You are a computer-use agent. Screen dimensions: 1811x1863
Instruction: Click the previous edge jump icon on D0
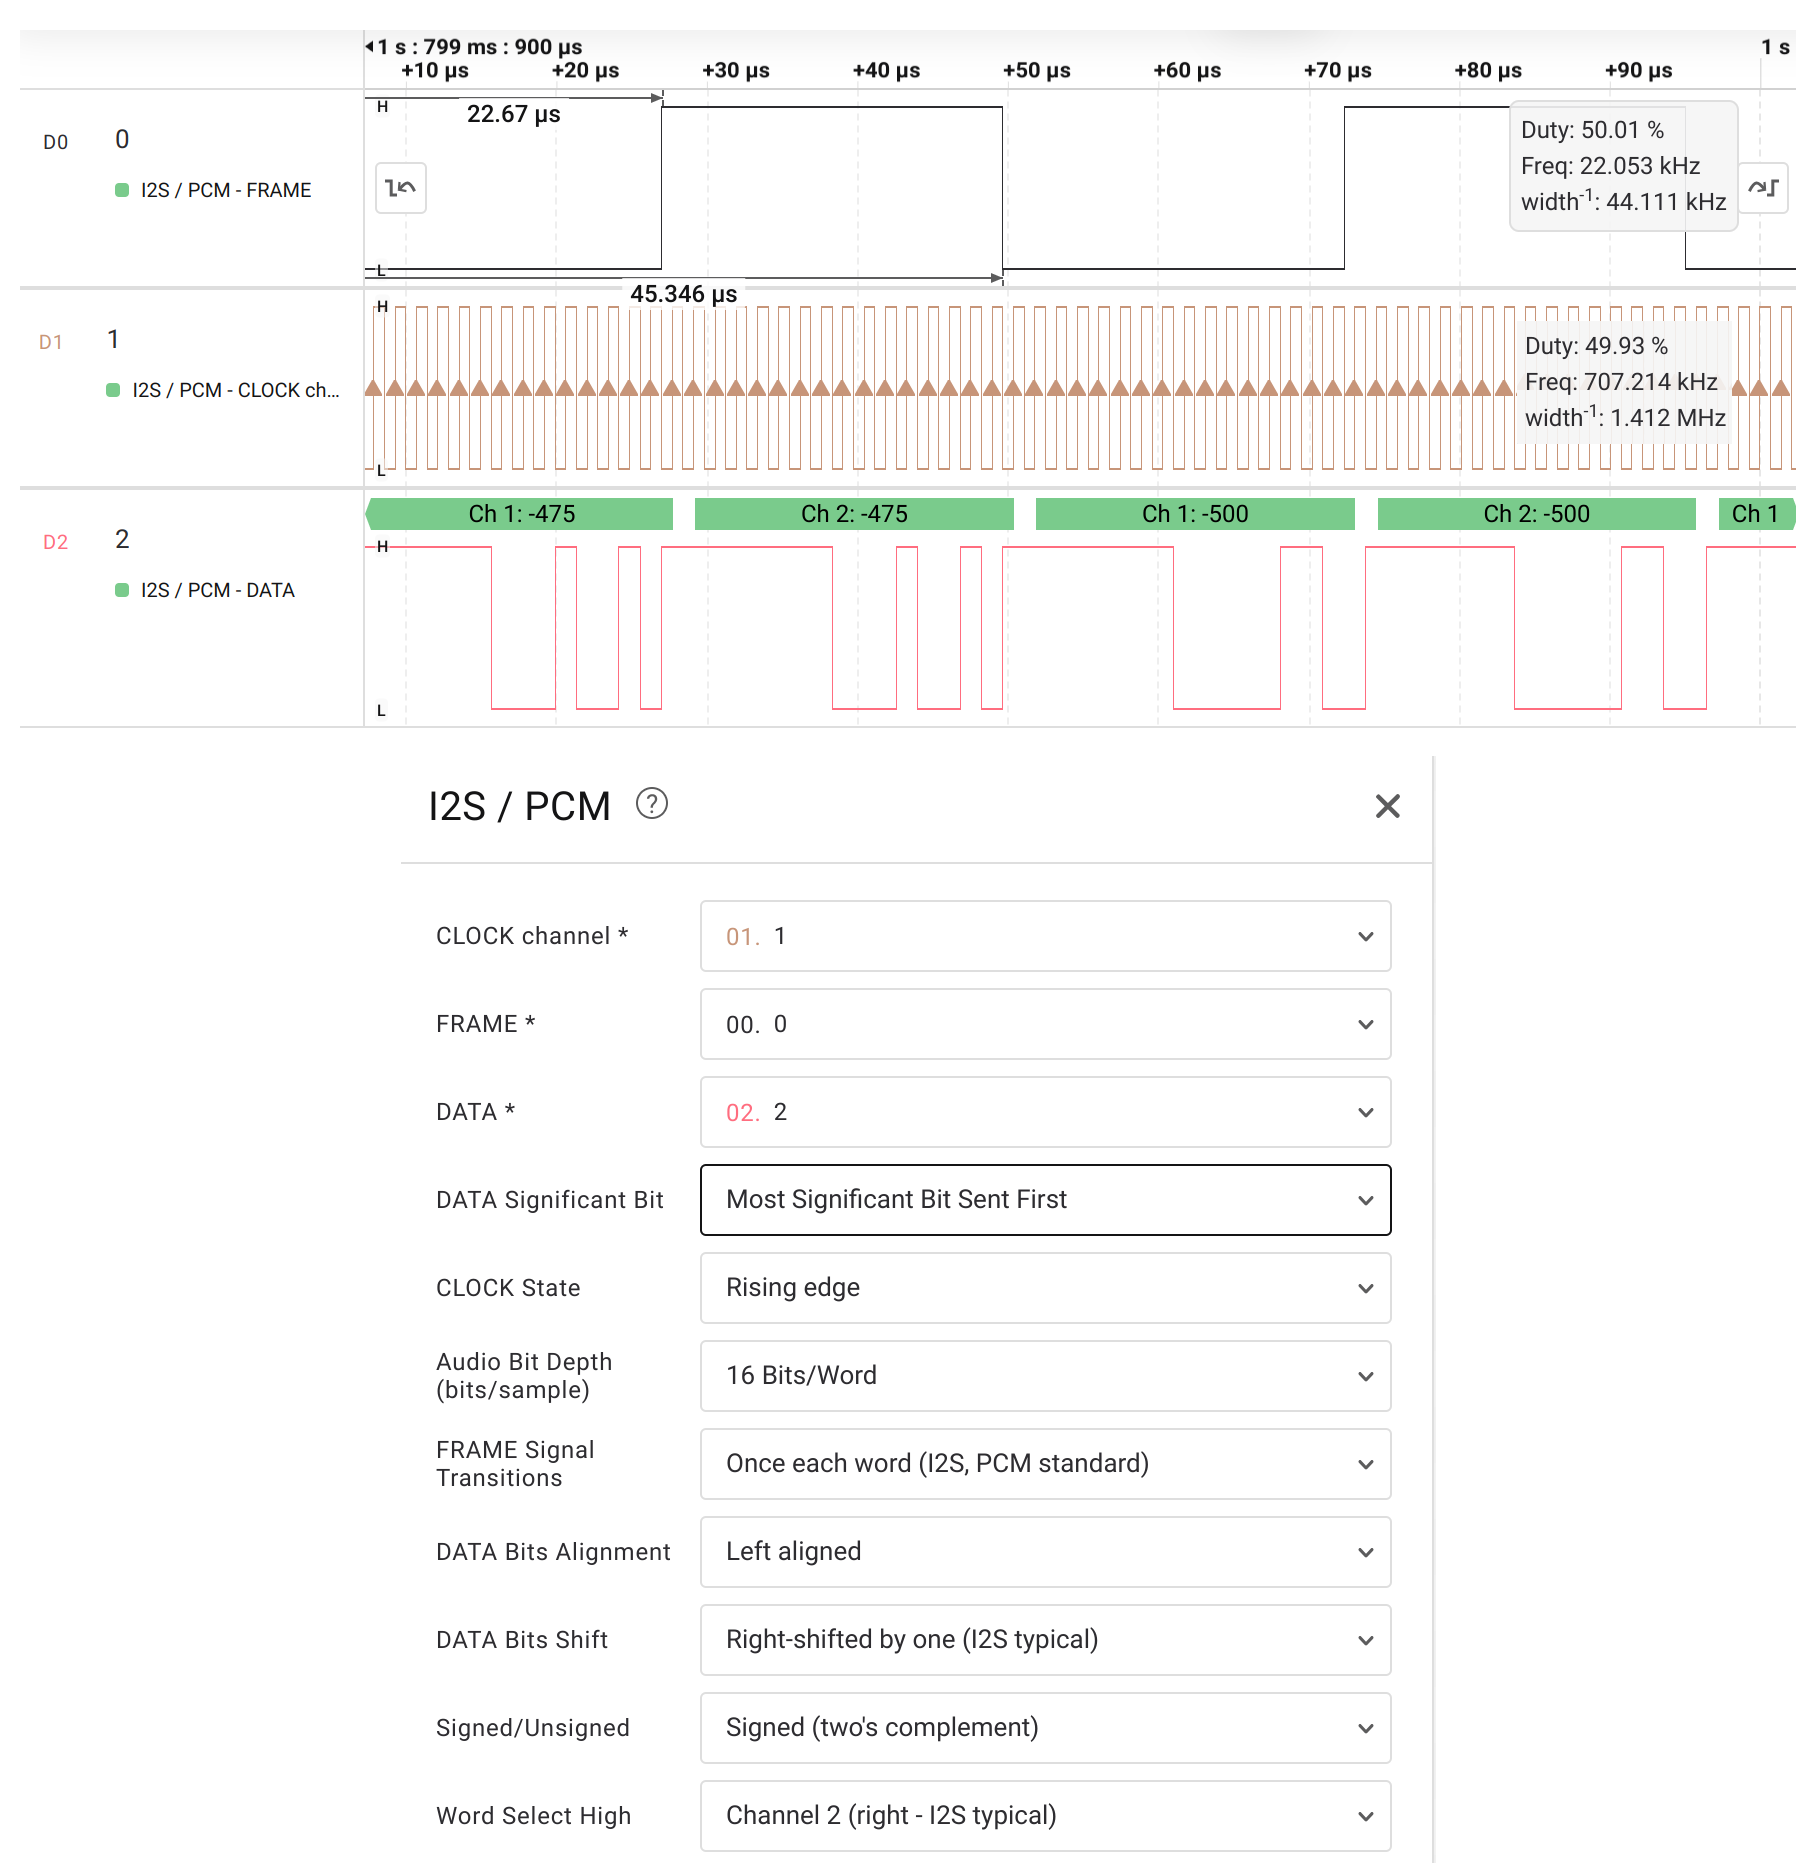[x=400, y=188]
